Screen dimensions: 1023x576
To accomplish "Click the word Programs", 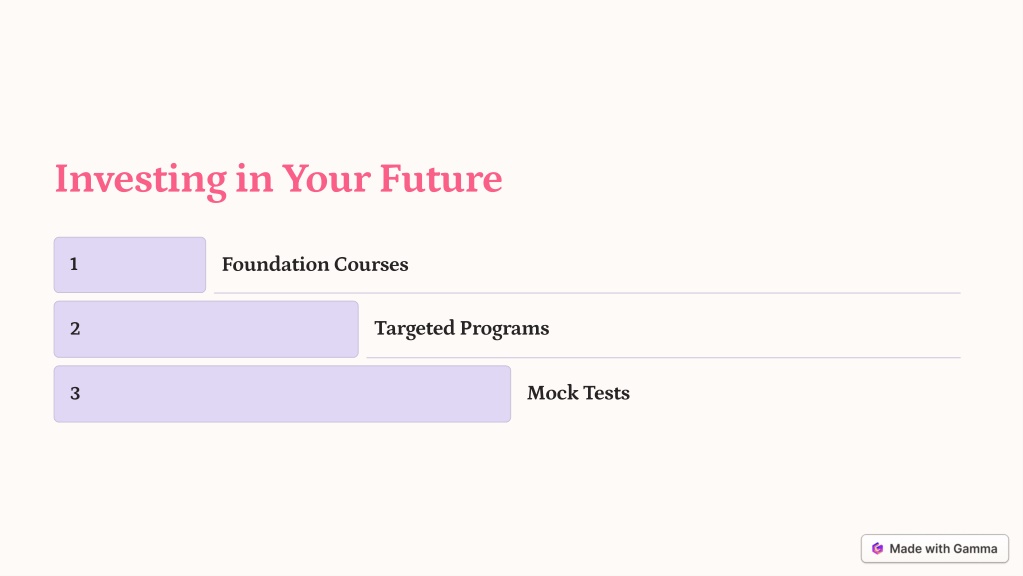I will (x=504, y=329).
